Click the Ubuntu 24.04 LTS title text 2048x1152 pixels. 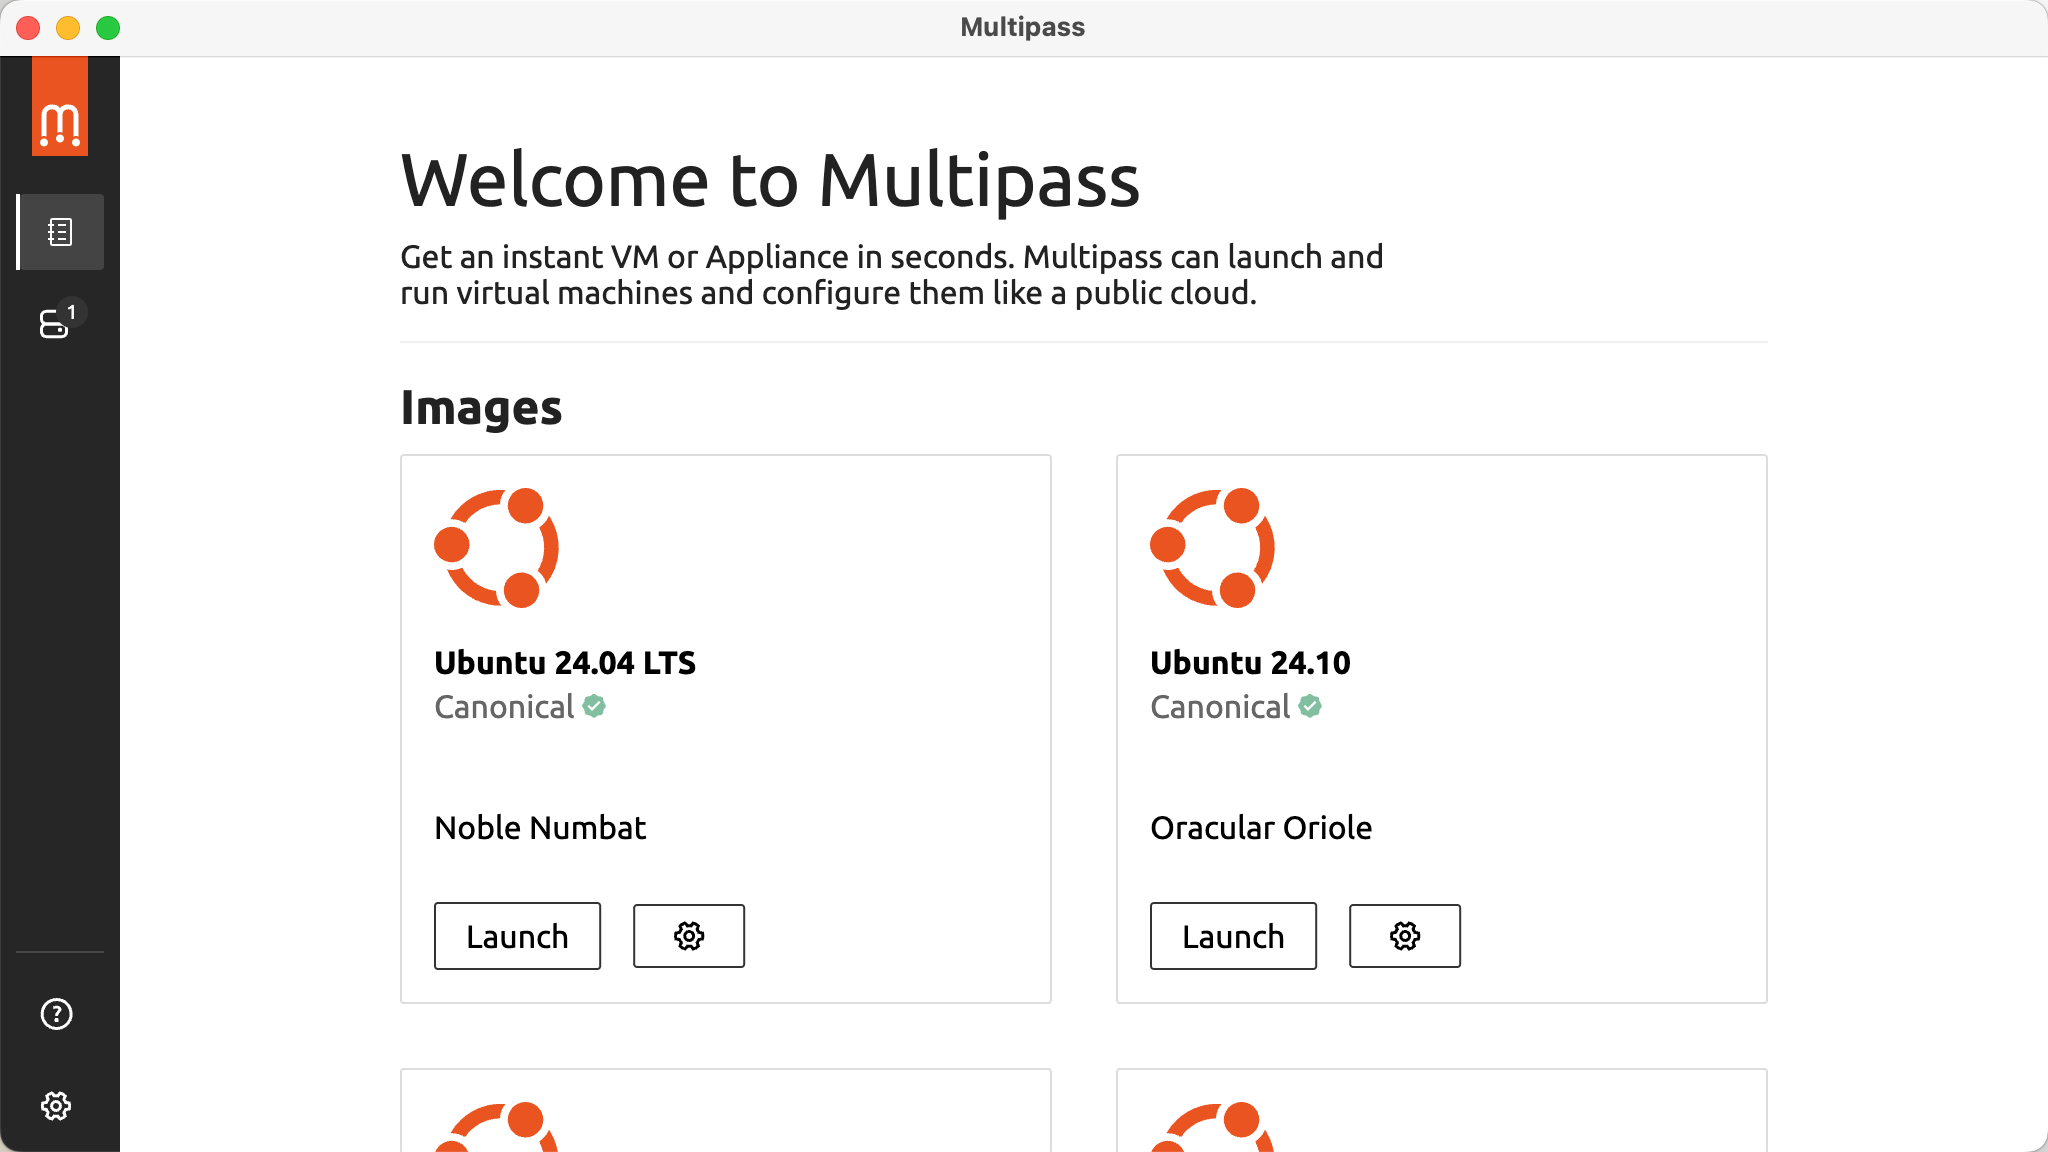click(565, 663)
